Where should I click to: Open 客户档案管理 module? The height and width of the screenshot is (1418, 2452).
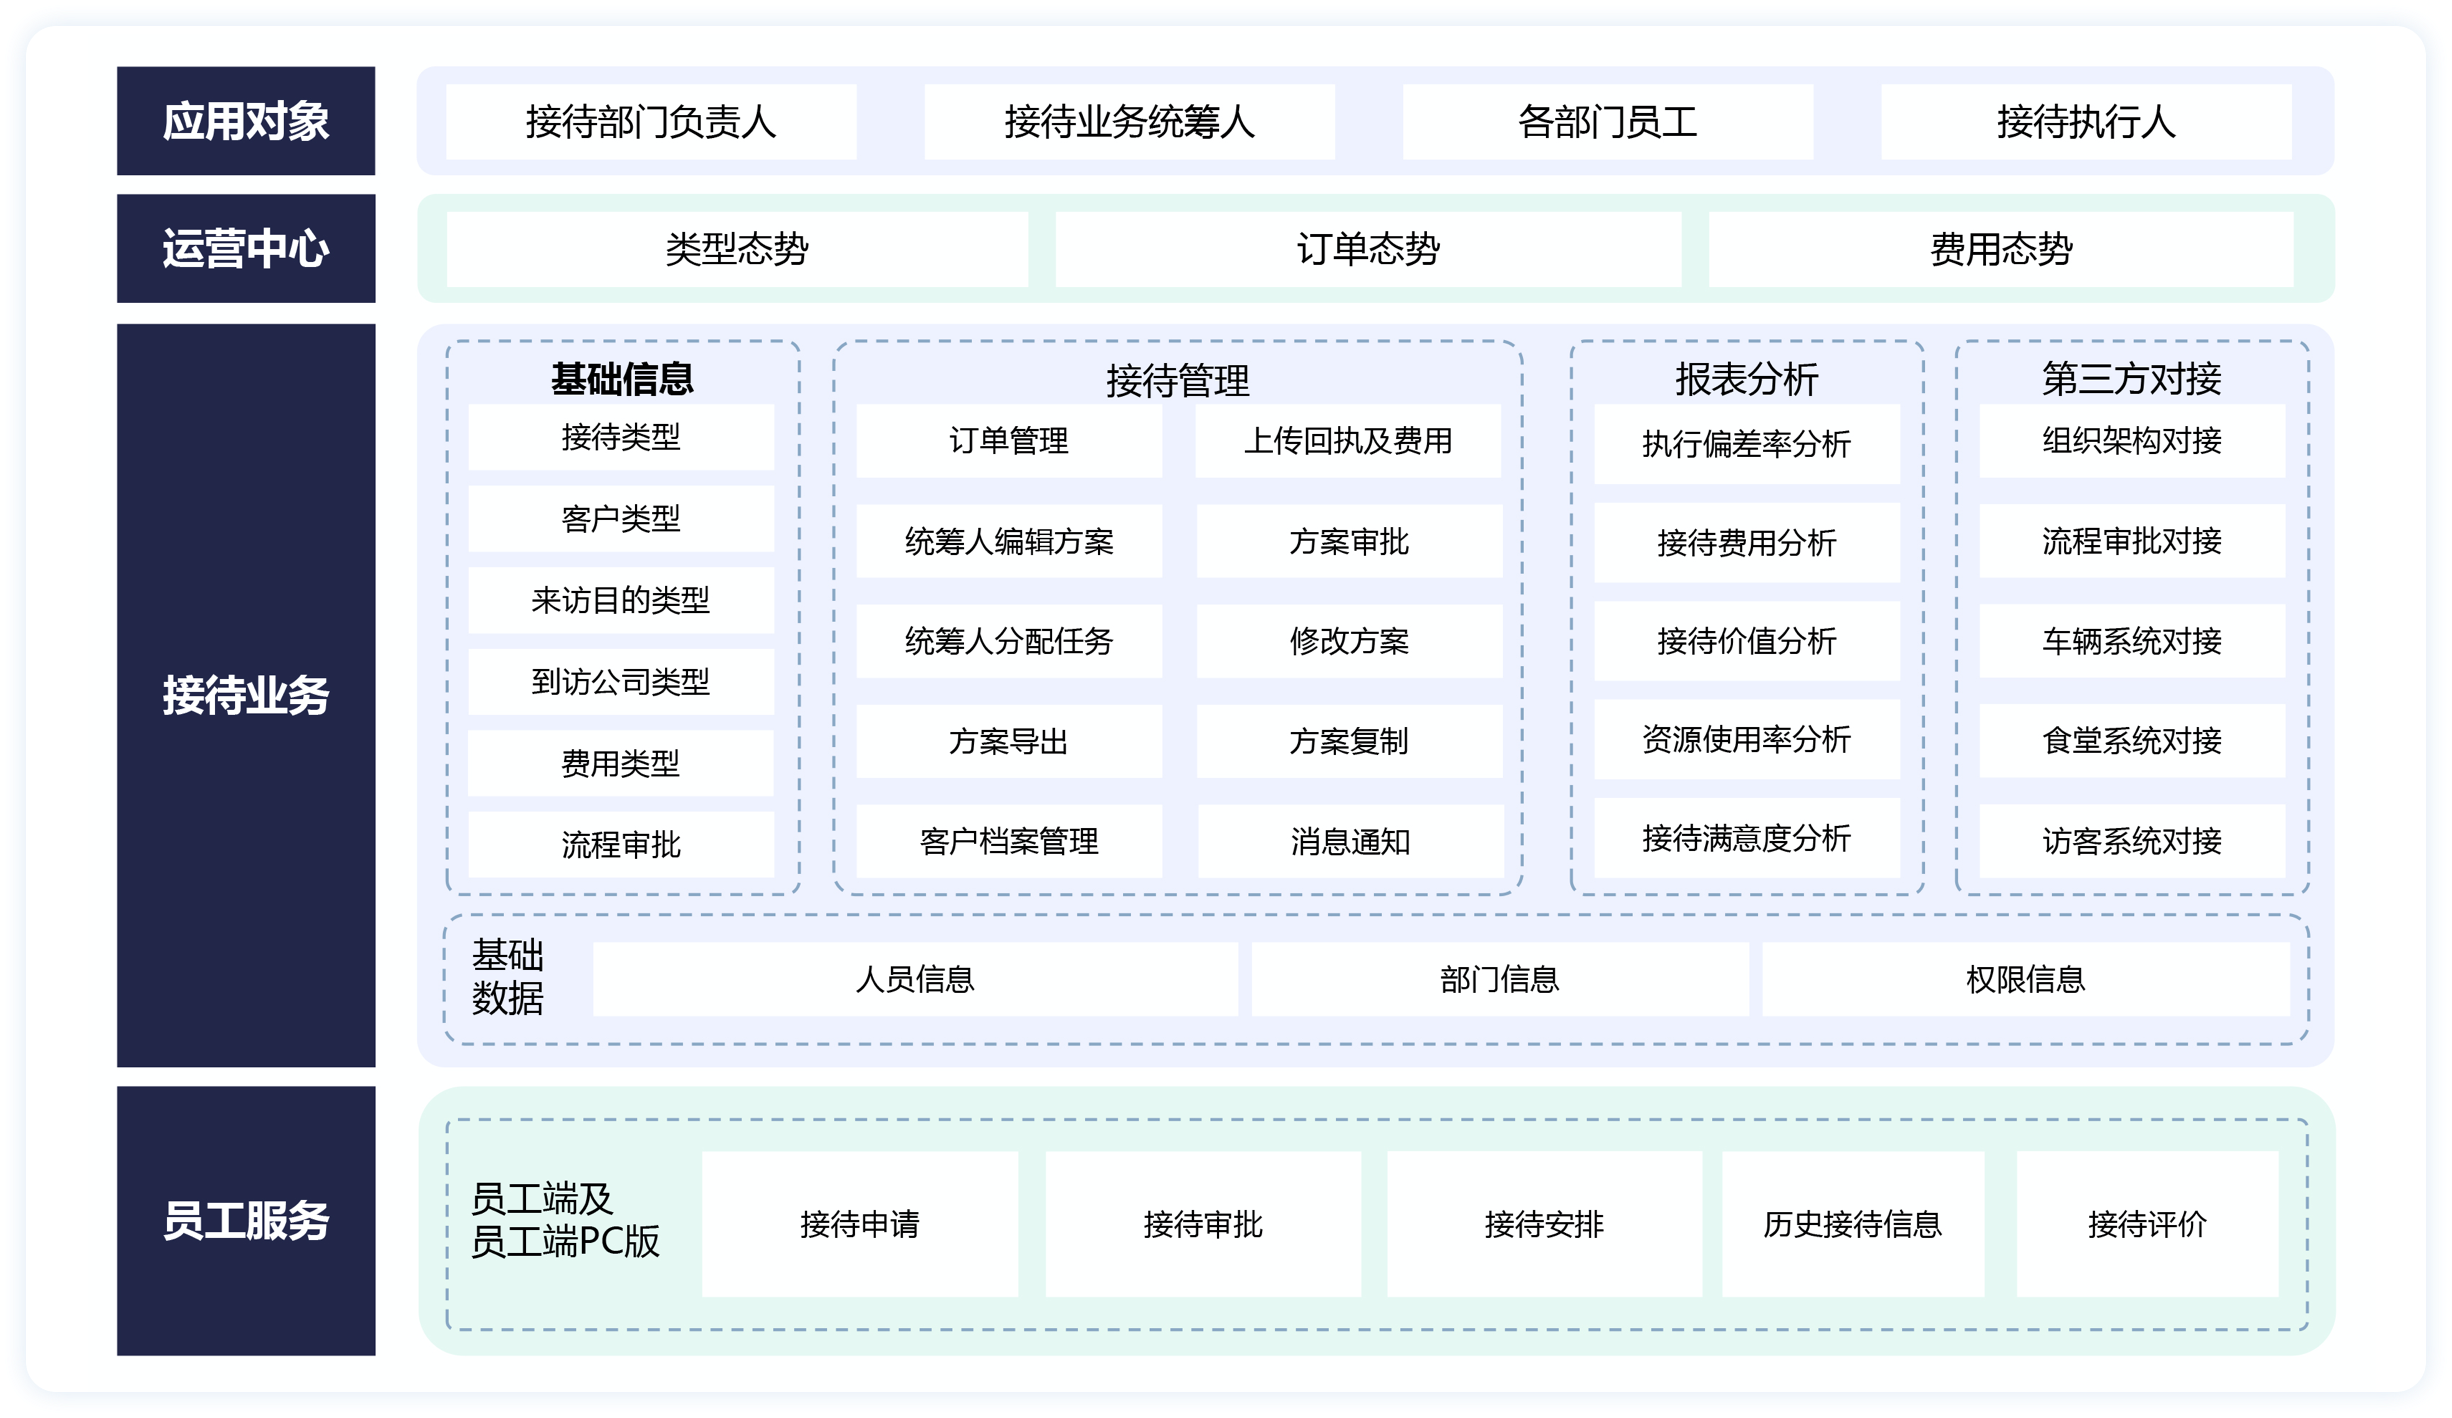[1009, 842]
